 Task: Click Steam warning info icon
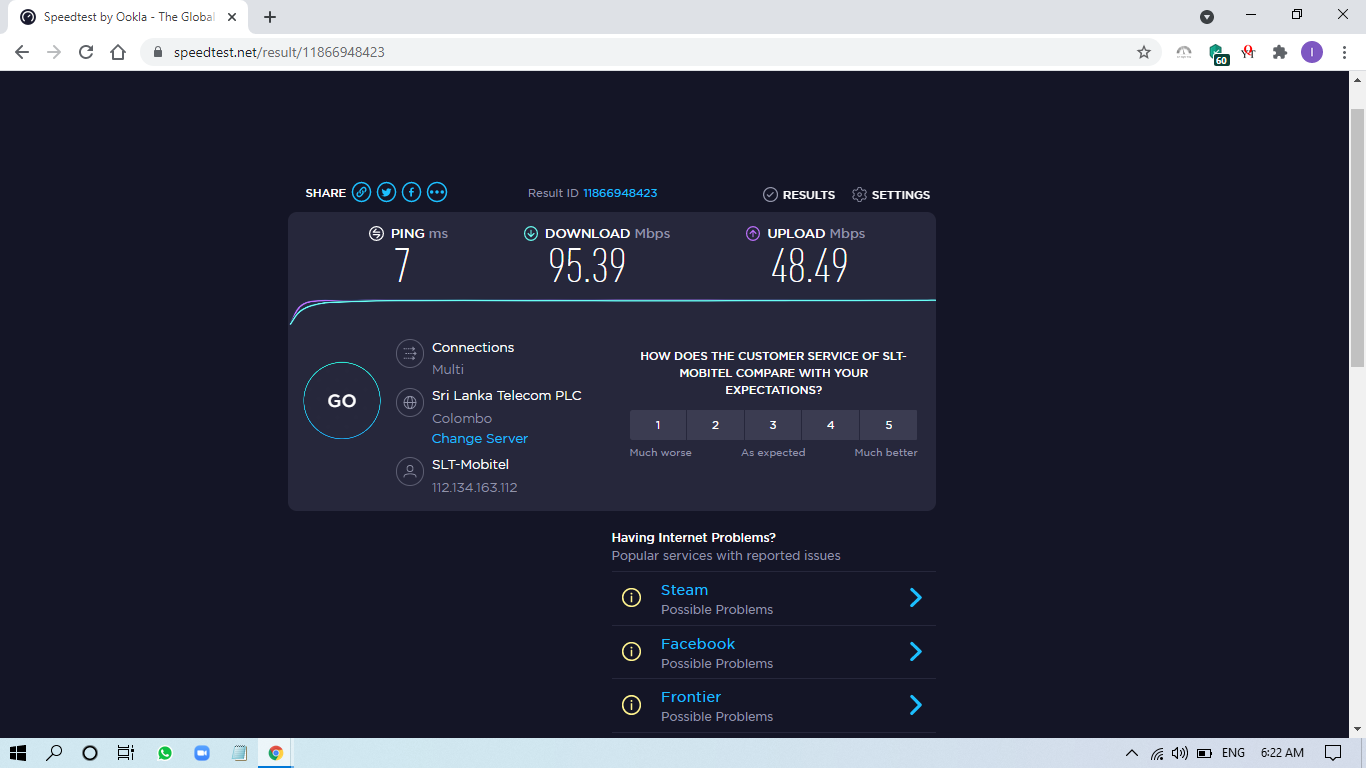pyautogui.click(x=631, y=598)
